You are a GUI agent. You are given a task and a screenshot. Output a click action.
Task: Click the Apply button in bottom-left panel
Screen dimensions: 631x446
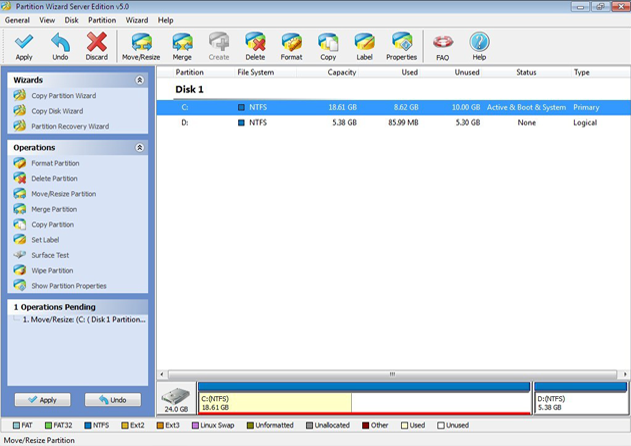[41, 400]
